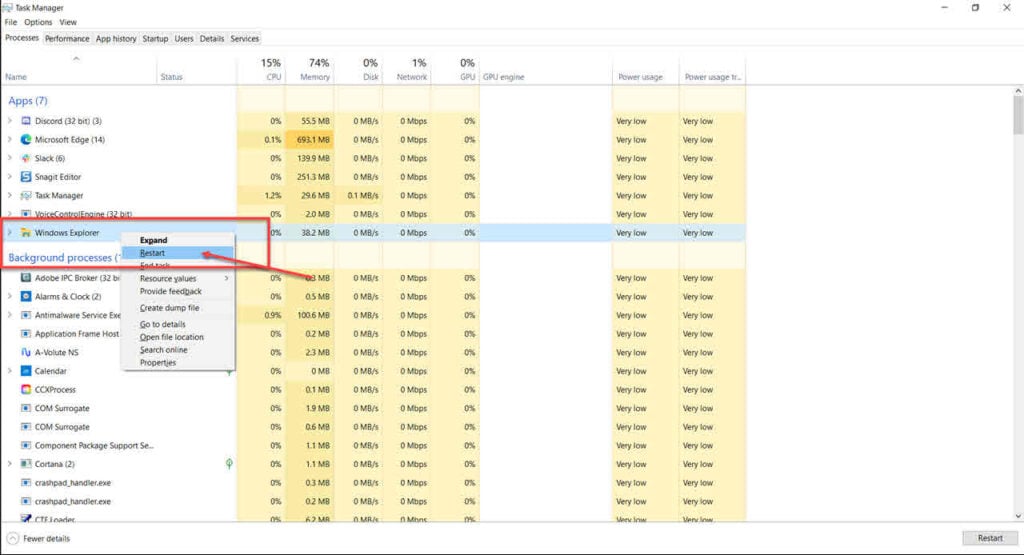Click the Discord app icon
This screenshot has height=555, width=1024.
coord(26,121)
